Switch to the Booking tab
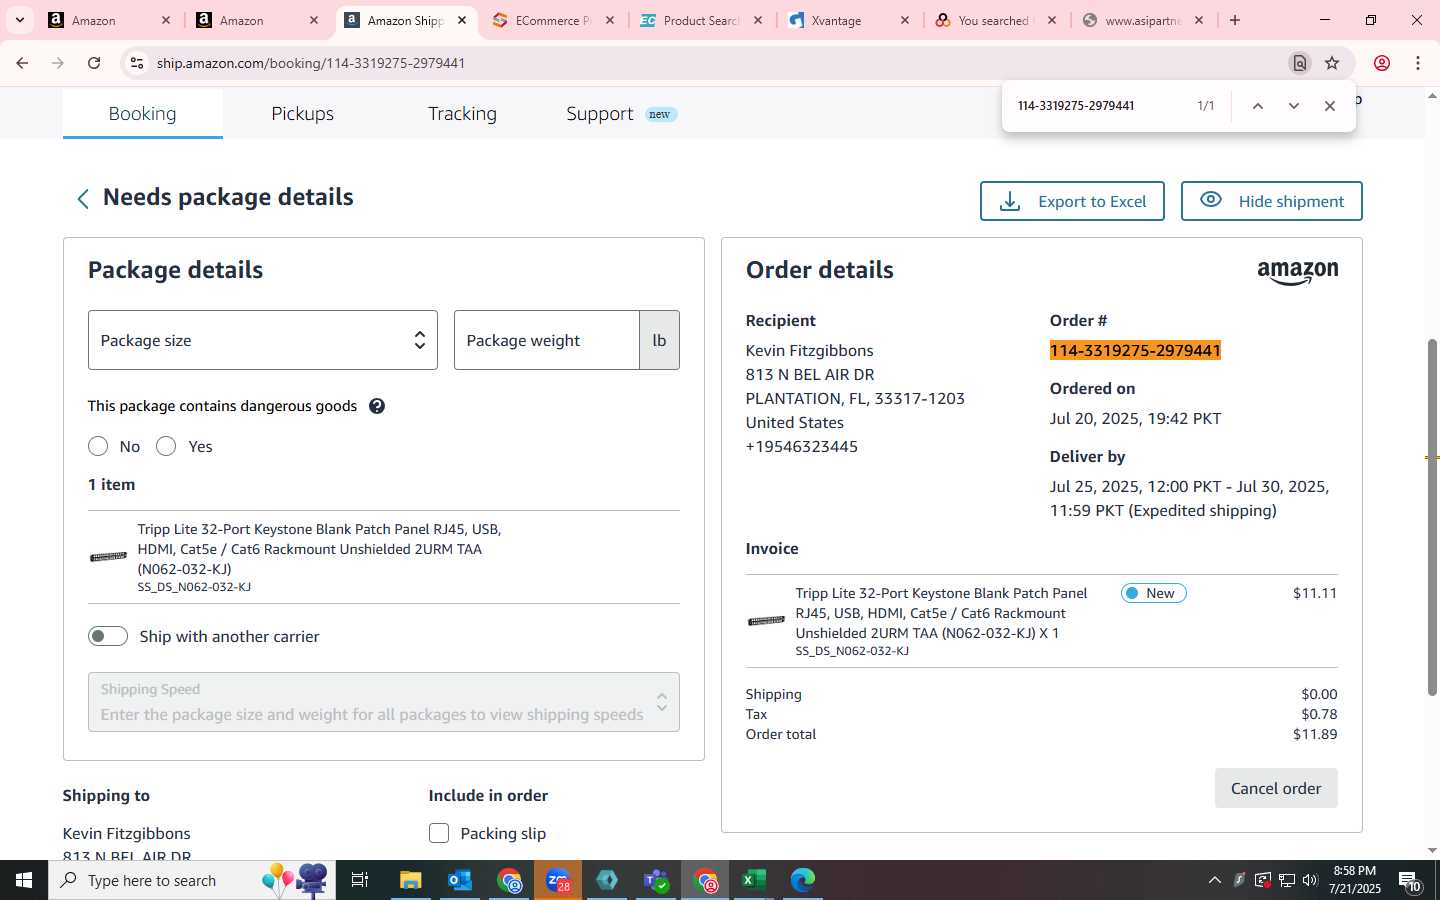The image size is (1440, 900). (x=143, y=113)
